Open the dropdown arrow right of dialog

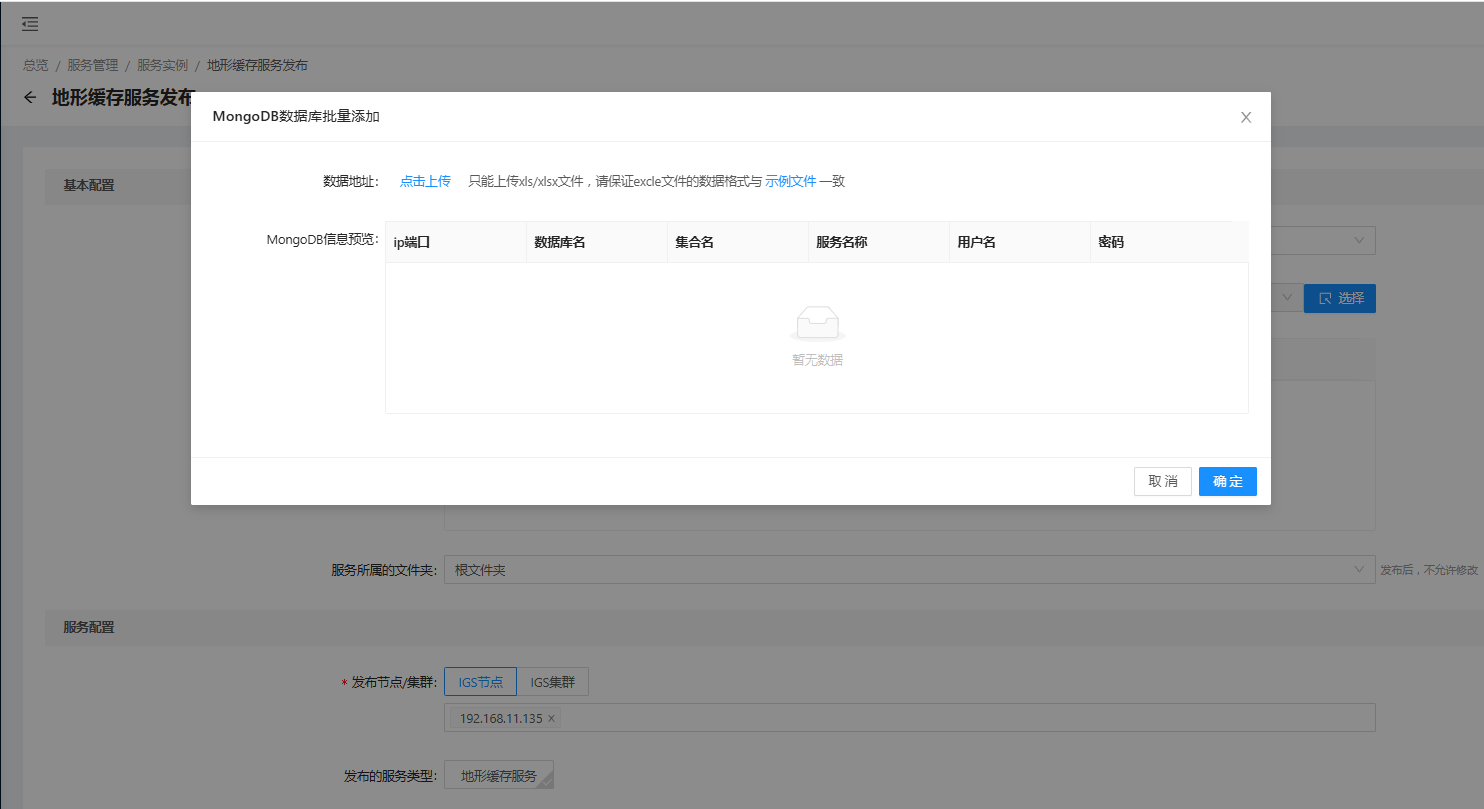pyautogui.click(x=1359, y=240)
